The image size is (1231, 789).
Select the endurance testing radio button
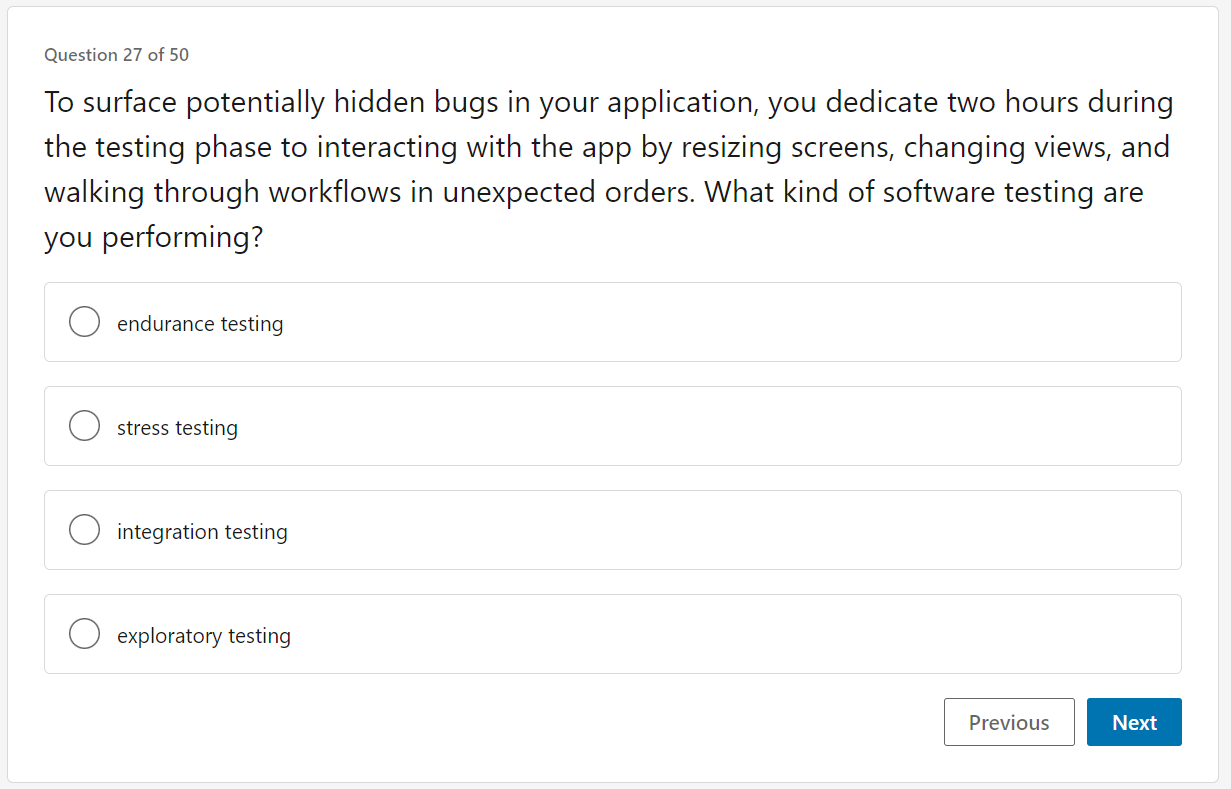(x=85, y=322)
